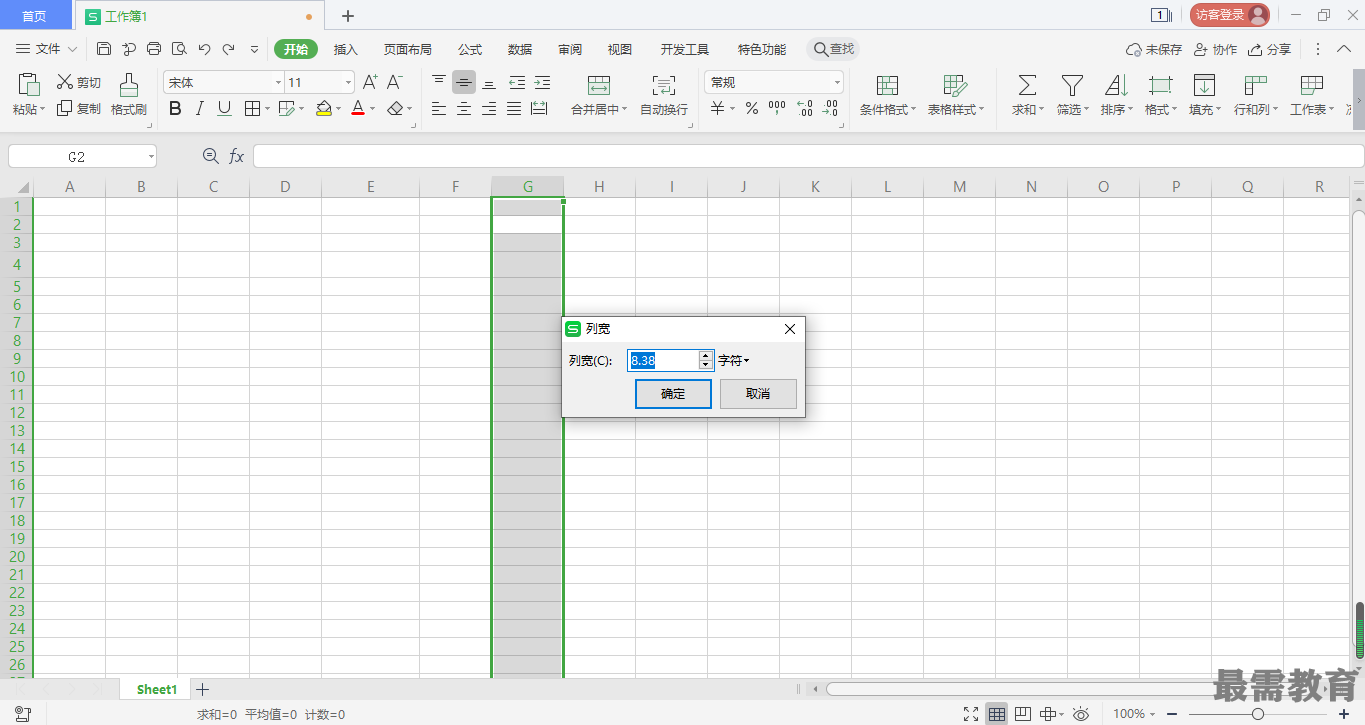The width and height of the screenshot is (1365, 725).
Task: Open the Name Box dropdown G2
Action: (x=151, y=156)
